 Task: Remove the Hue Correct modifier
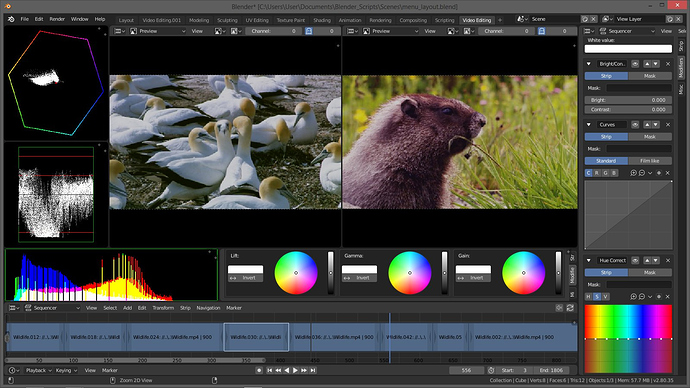point(668,260)
